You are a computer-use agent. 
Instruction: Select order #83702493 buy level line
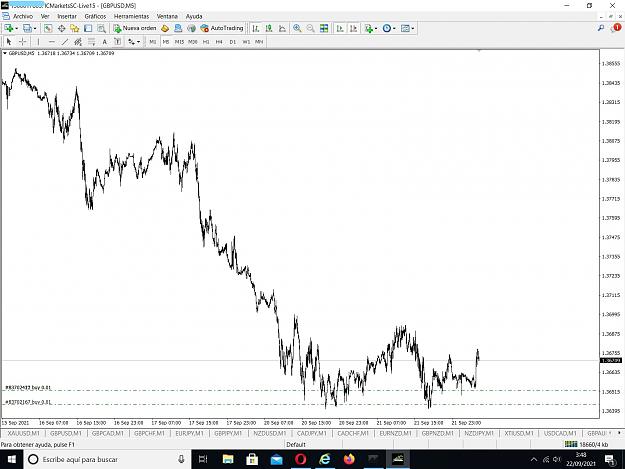coord(301,391)
